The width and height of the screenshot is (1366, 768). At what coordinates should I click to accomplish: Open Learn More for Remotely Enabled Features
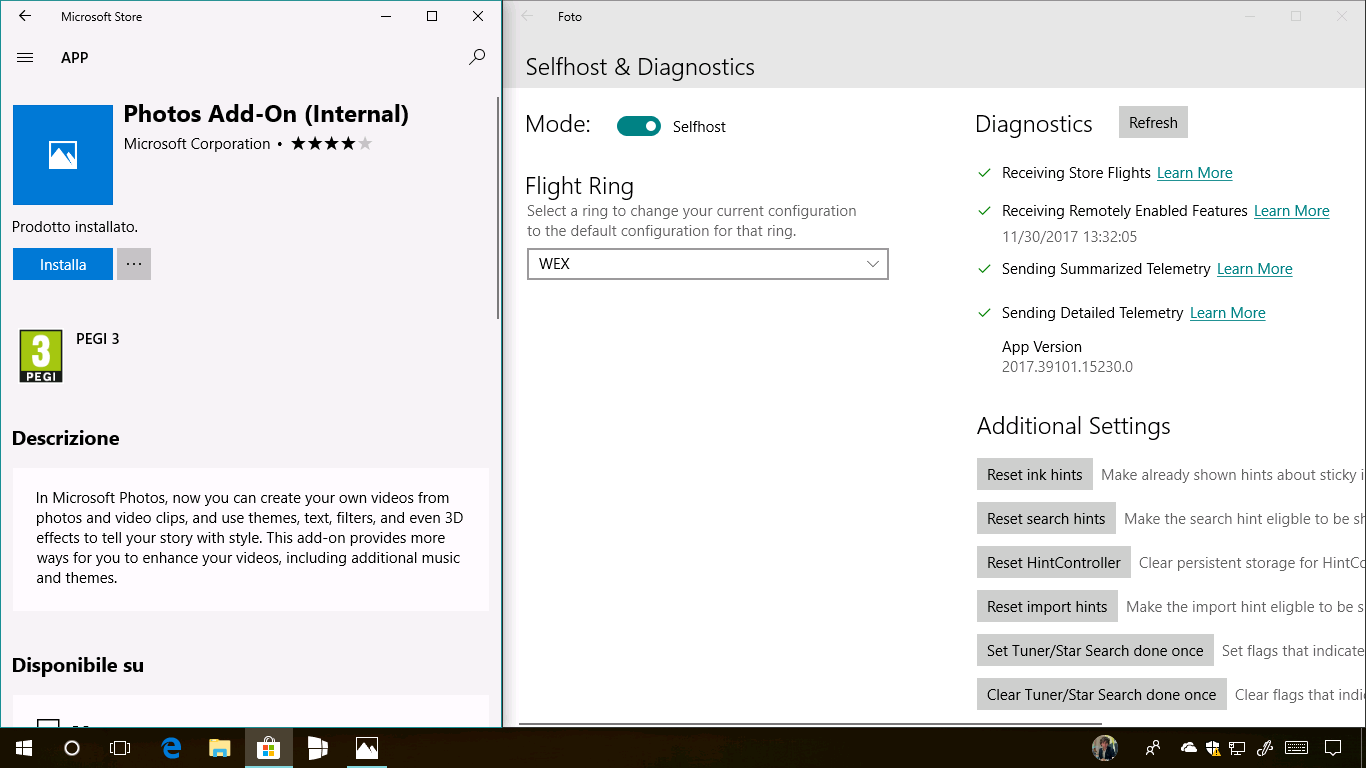(1291, 211)
